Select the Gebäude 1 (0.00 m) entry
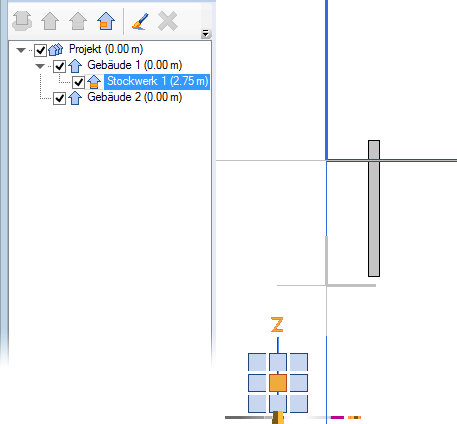Image resolution: width=457 pixels, height=424 pixels. click(135, 65)
